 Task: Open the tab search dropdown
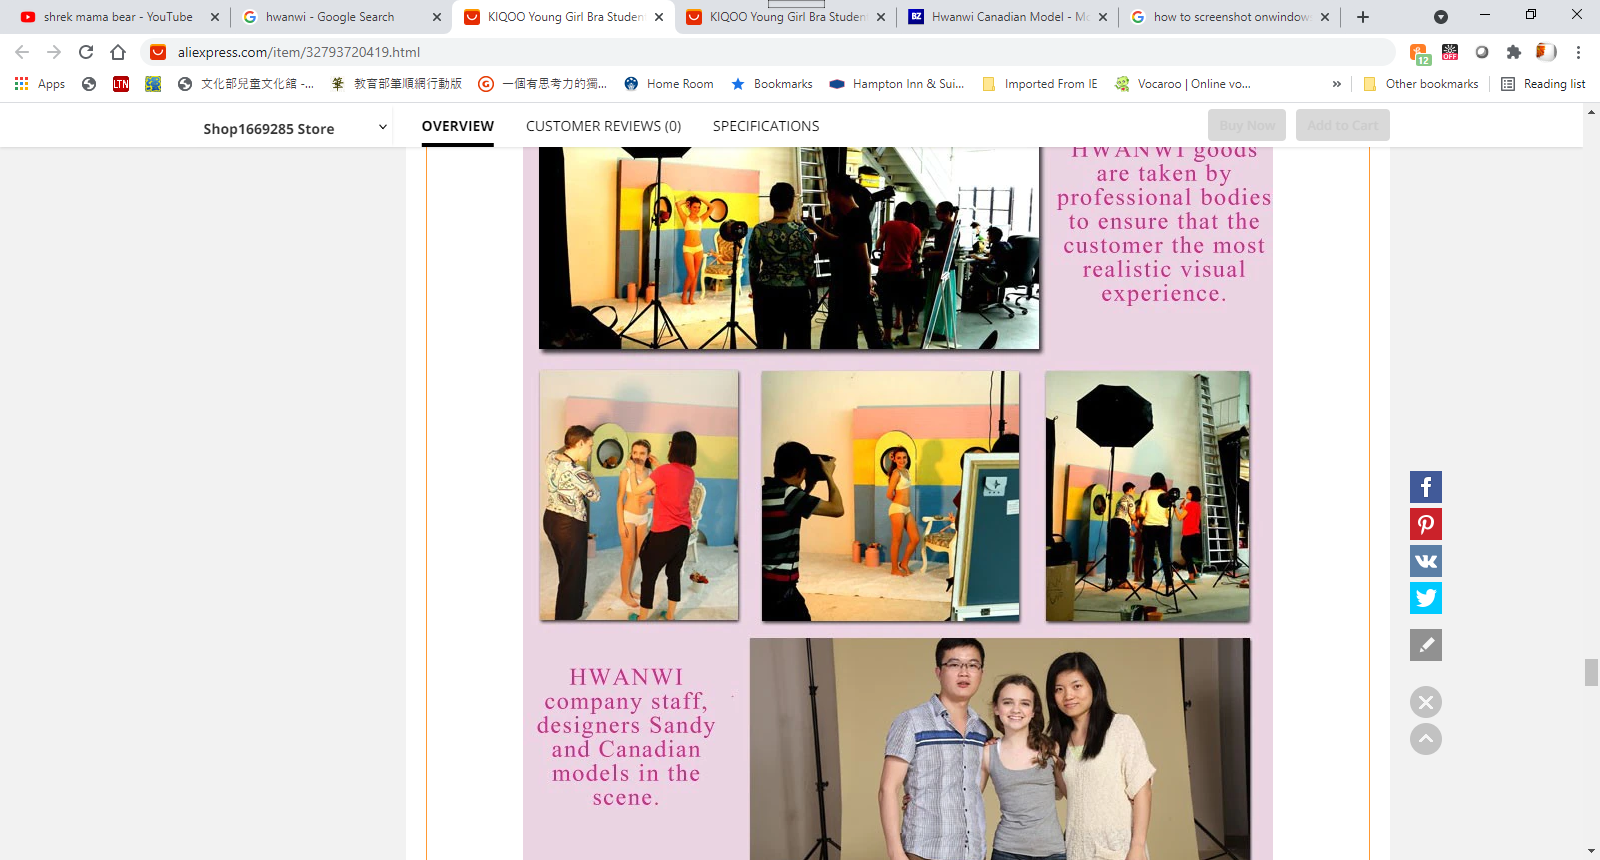(x=1440, y=17)
